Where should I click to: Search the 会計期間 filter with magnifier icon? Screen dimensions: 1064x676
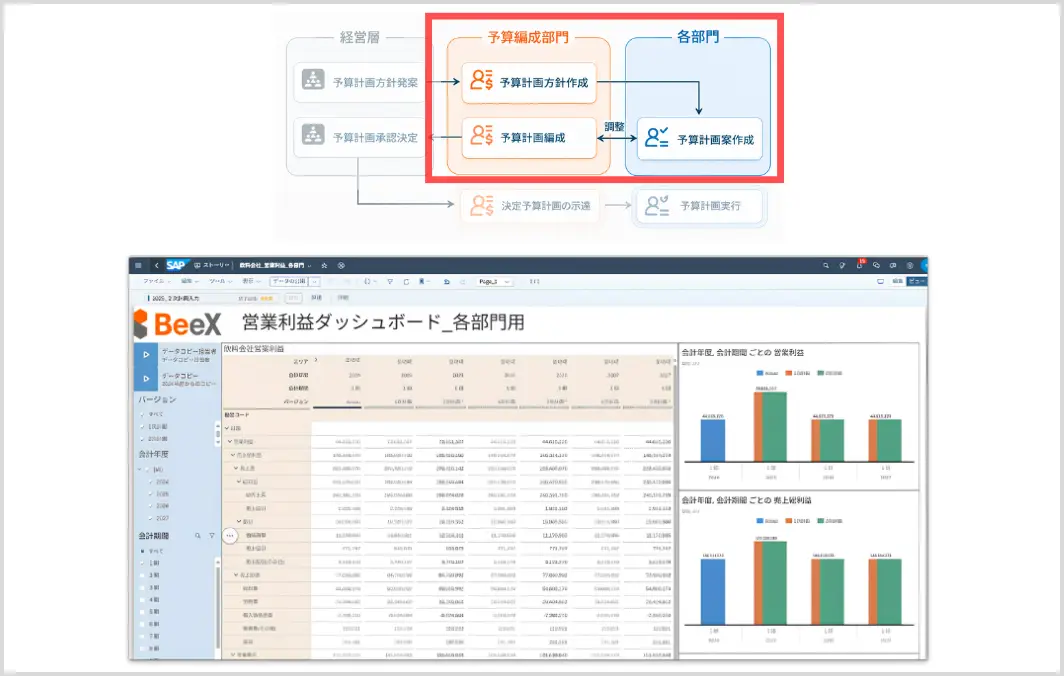pyautogui.click(x=198, y=536)
